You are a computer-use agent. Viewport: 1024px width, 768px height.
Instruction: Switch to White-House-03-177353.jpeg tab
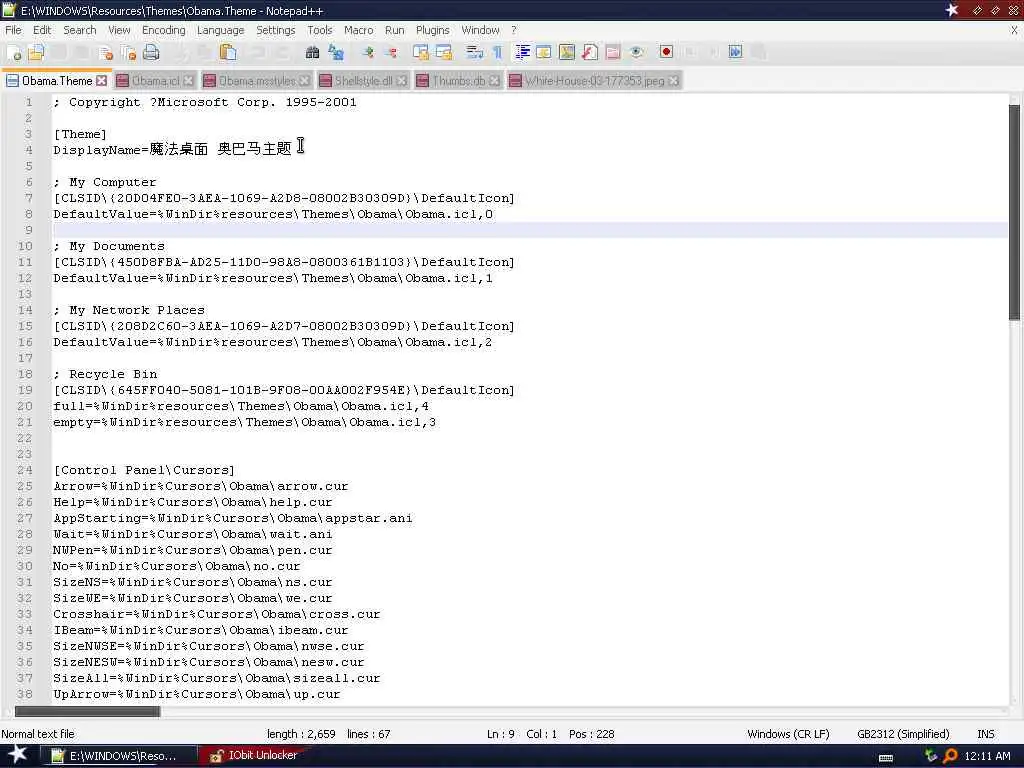point(594,81)
